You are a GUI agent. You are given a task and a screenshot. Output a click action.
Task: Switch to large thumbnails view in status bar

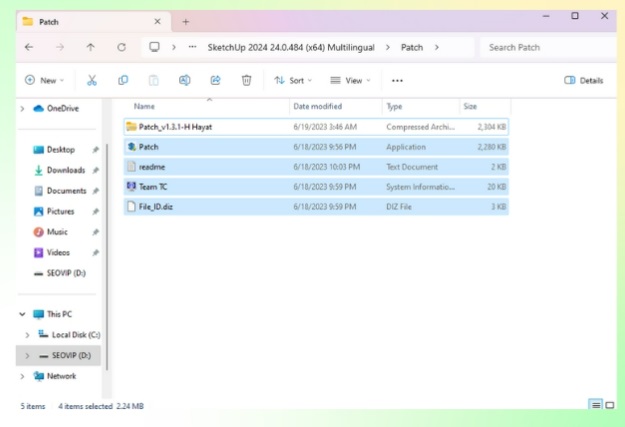[x=608, y=405]
